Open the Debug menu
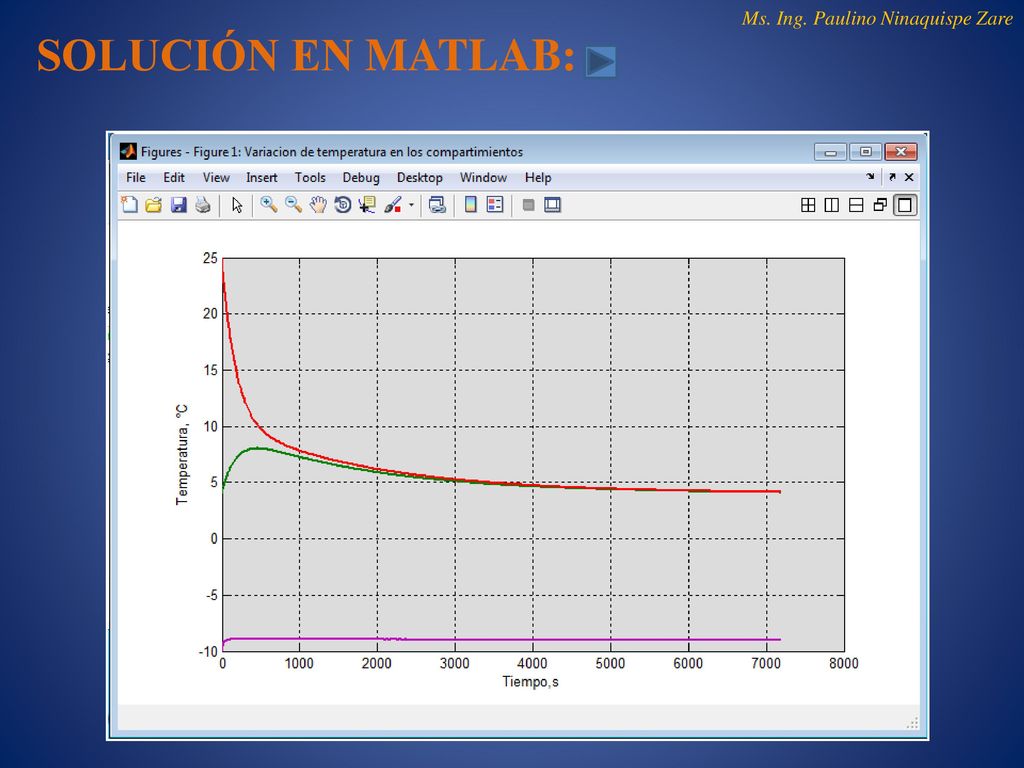This screenshot has width=1024, height=768. (361, 178)
